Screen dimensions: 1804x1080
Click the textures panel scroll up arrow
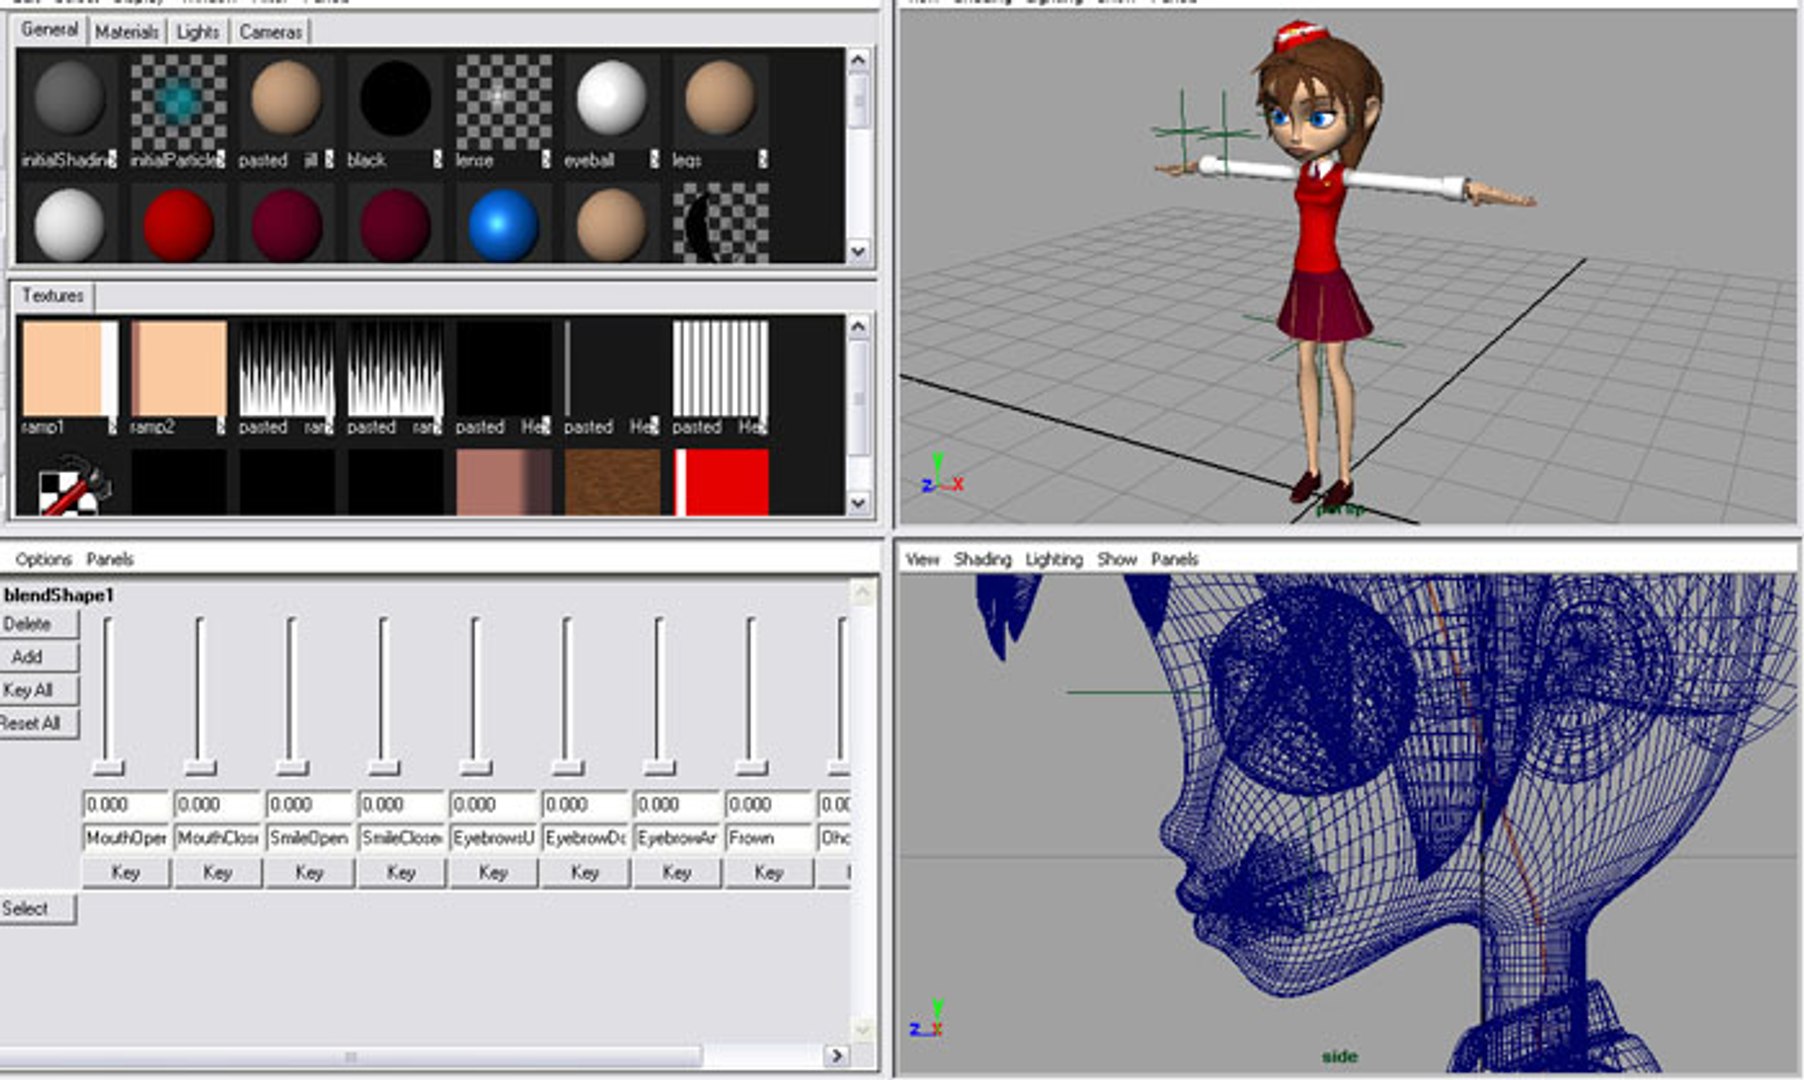click(858, 327)
